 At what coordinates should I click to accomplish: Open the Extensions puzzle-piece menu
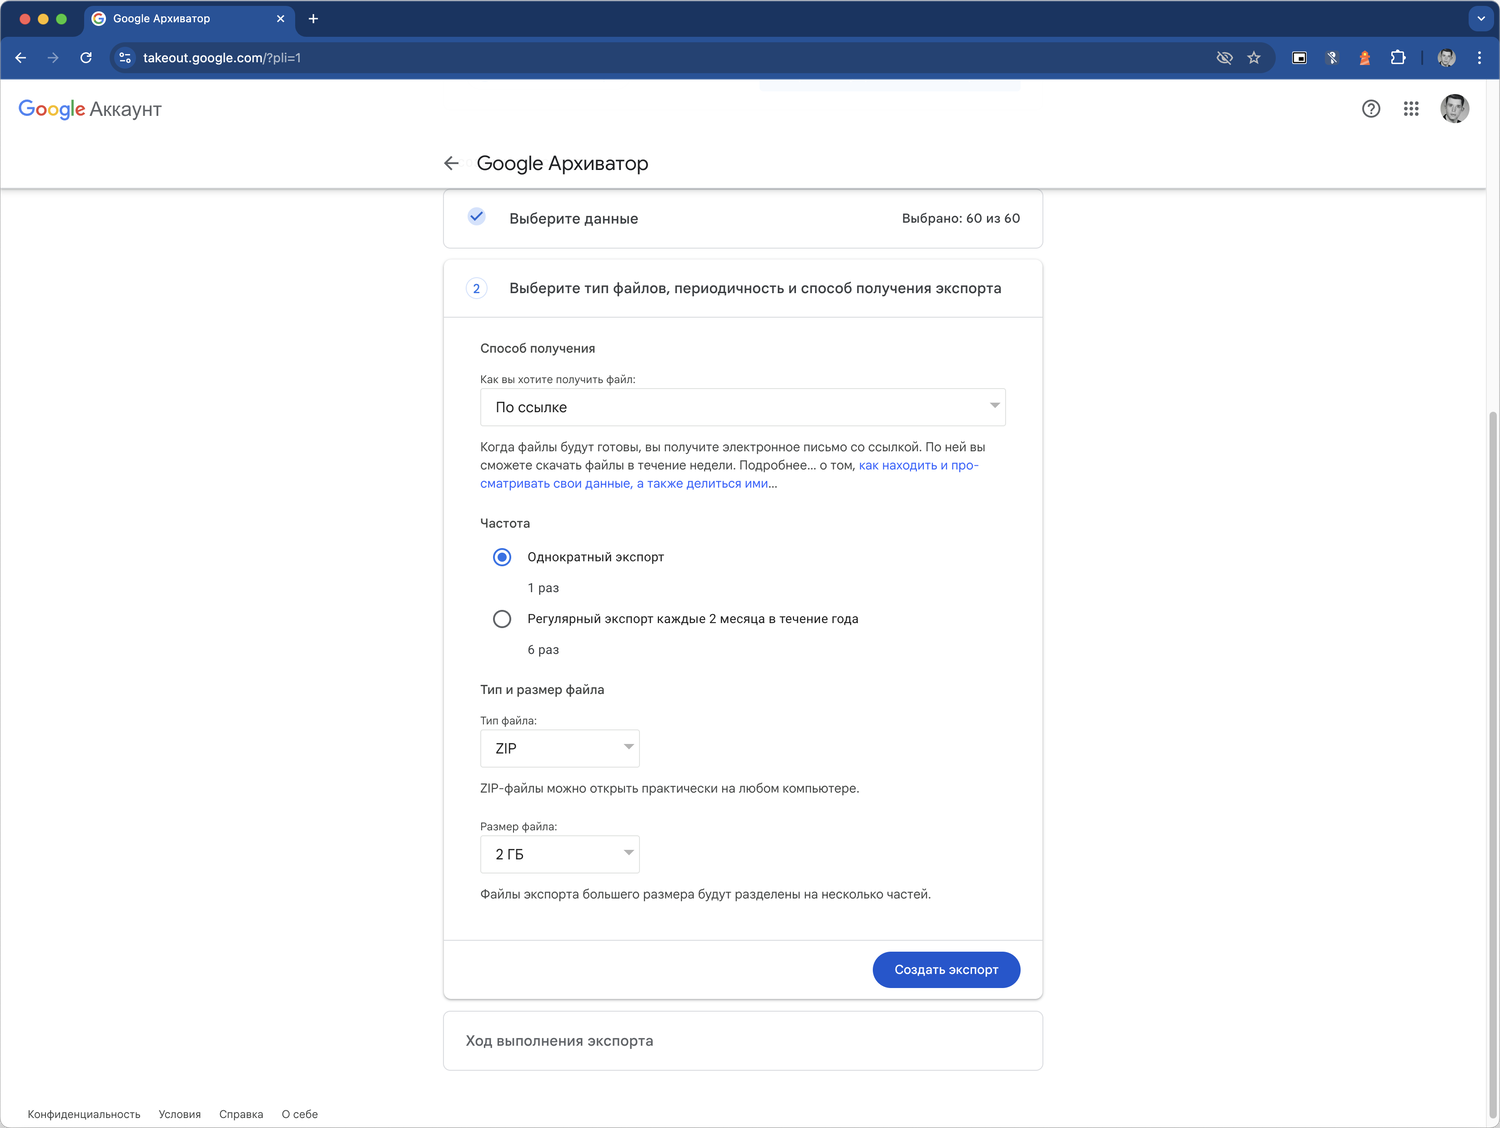(x=1398, y=58)
